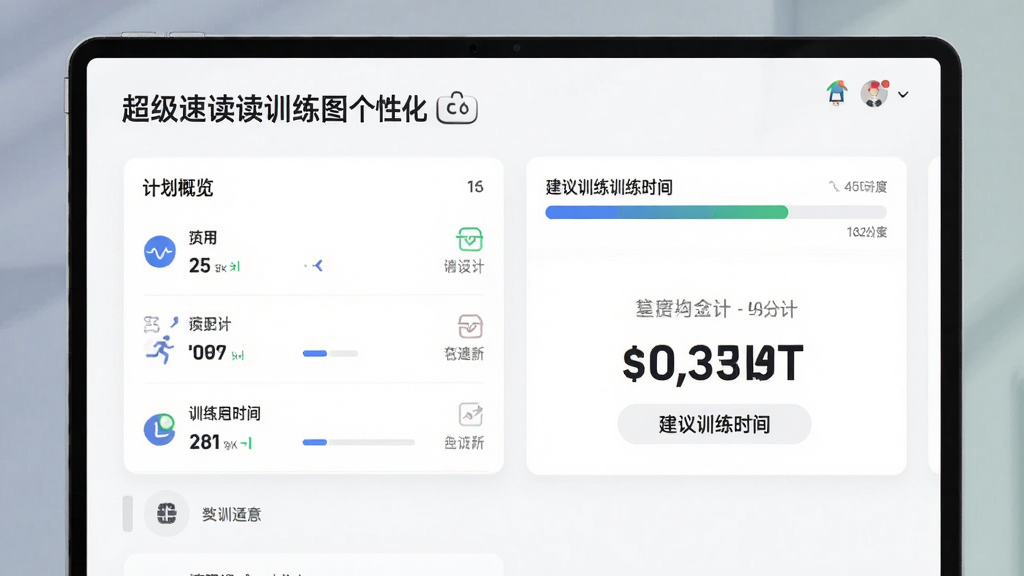Click the blue-green progress bar for 建议训练训练时间
The width and height of the screenshot is (1024, 576).
pyautogui.click(x=716, y=212)
